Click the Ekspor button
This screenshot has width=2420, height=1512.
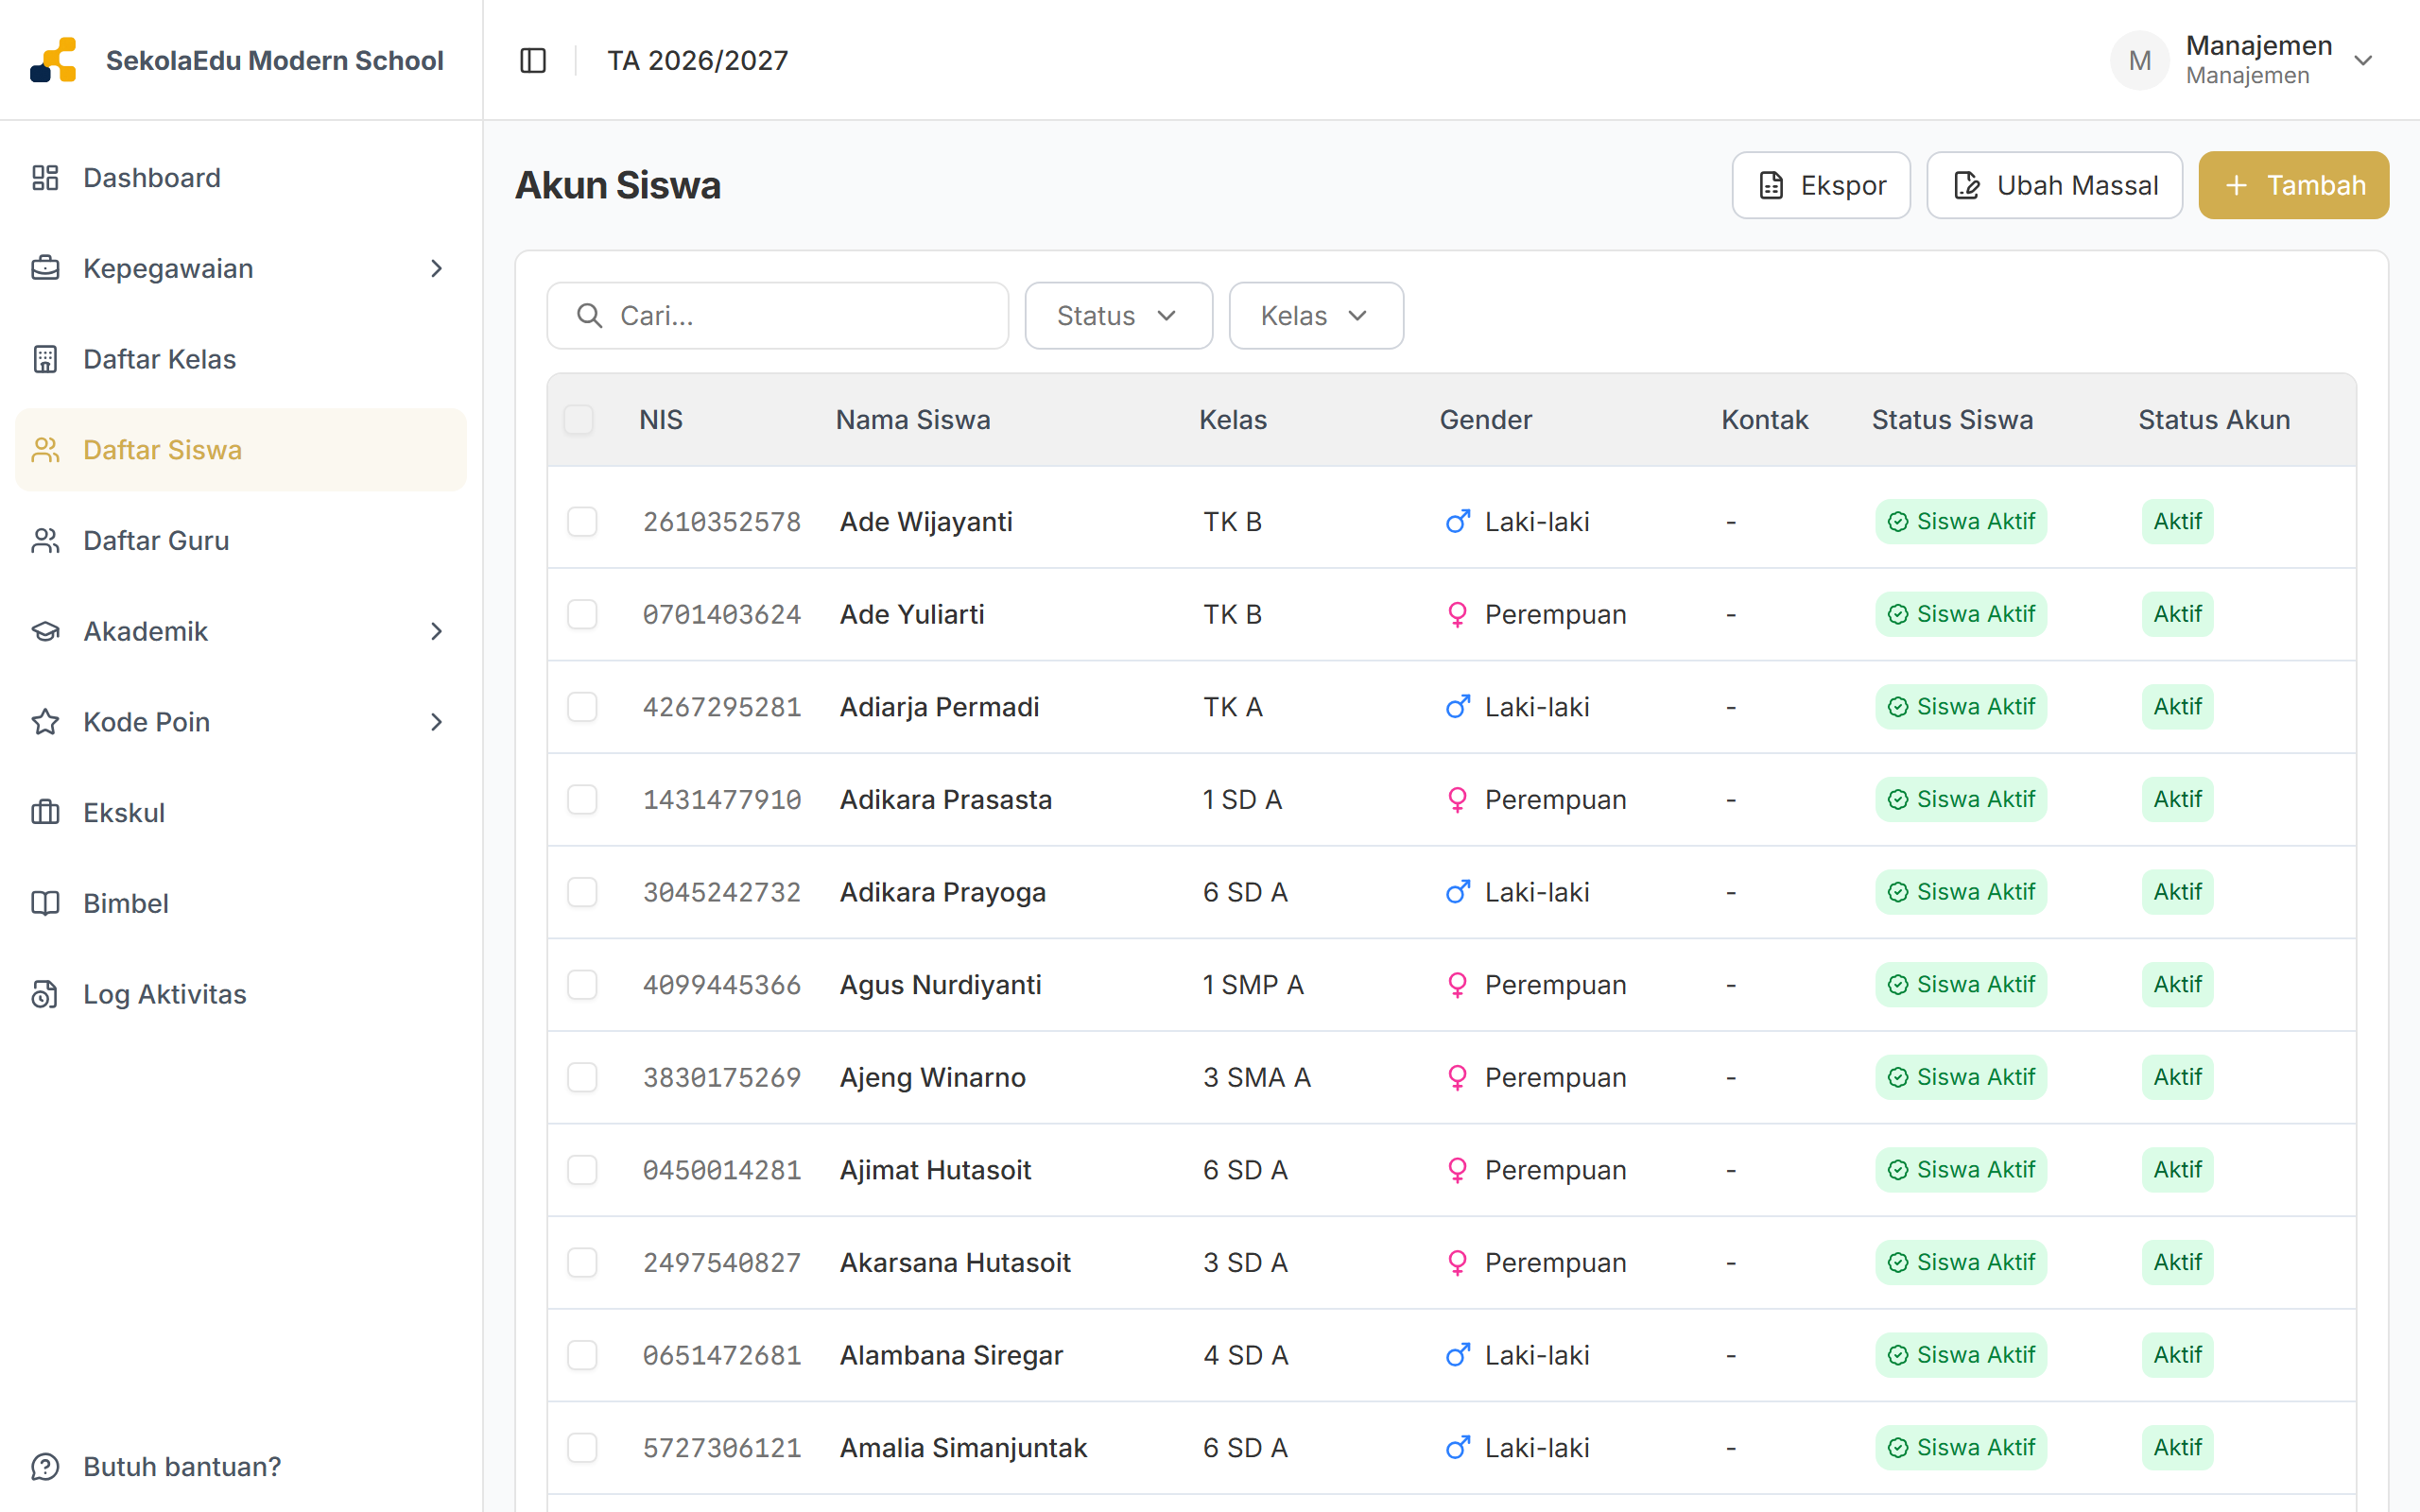(x=1821, y=185)
